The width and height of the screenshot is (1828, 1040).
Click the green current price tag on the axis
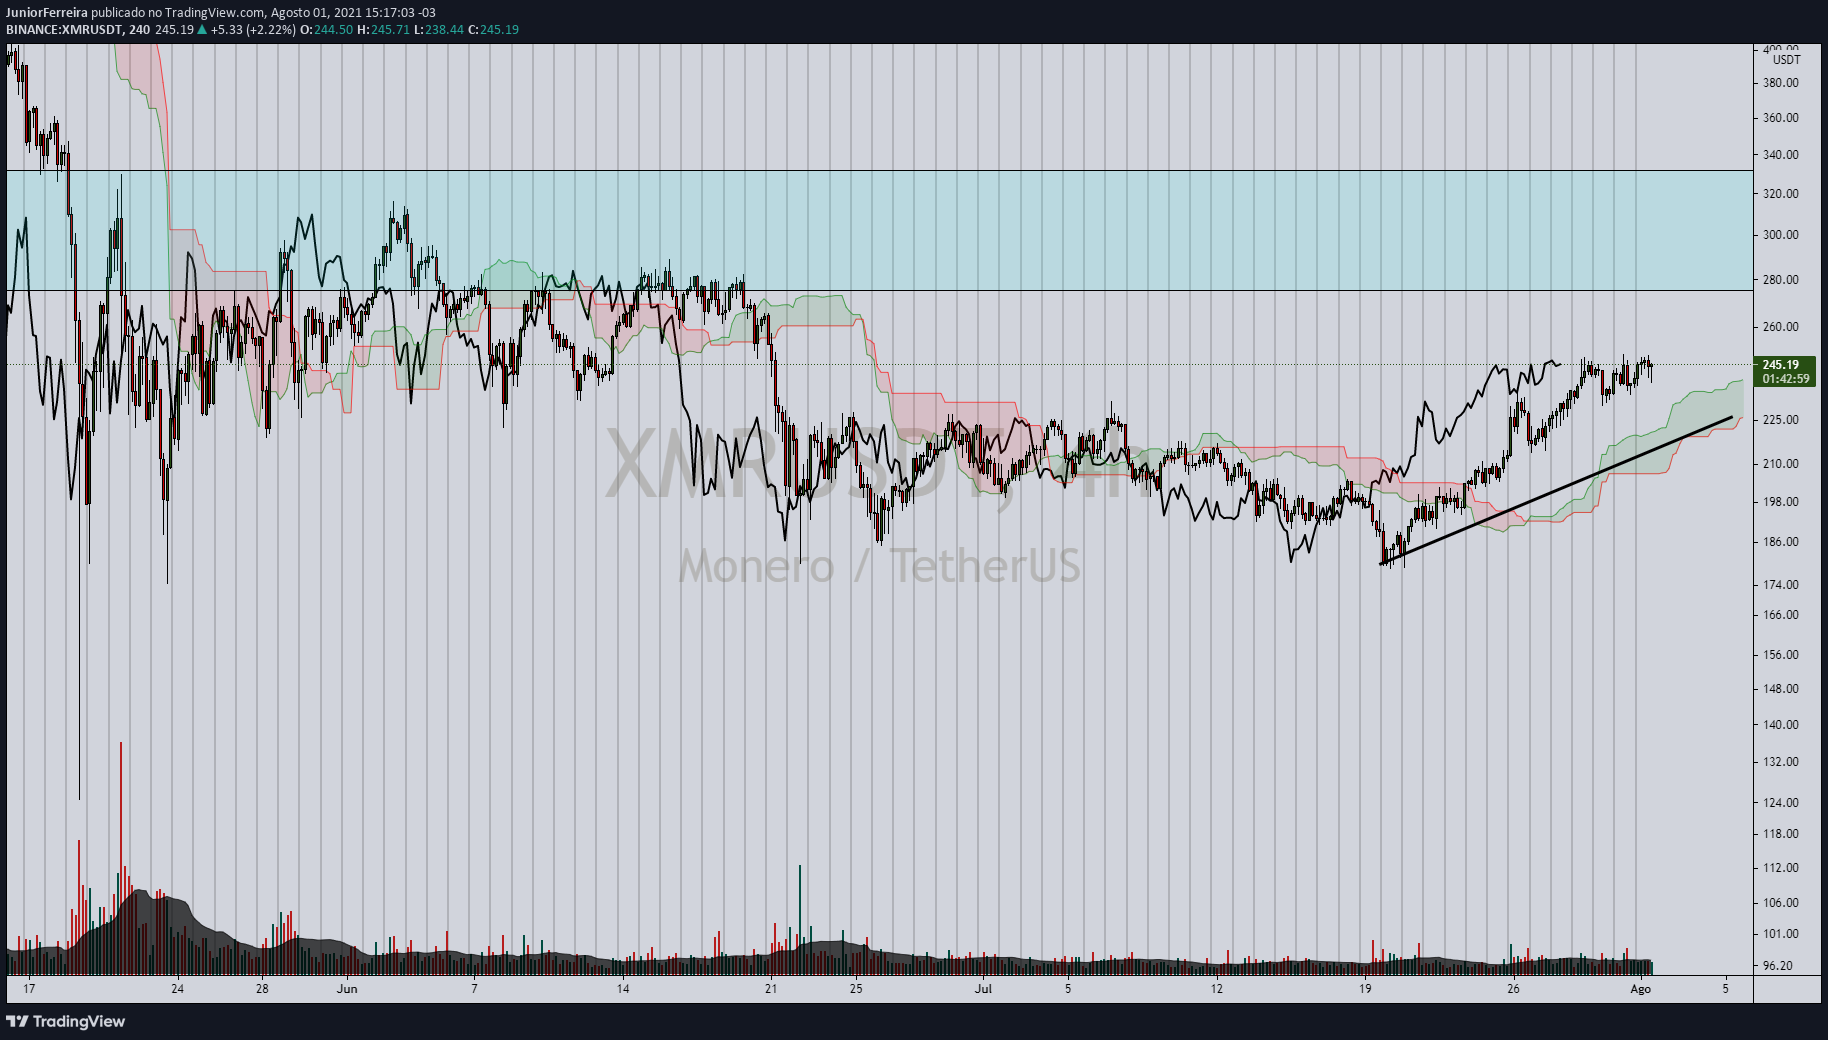click(x=1786, y=372)
